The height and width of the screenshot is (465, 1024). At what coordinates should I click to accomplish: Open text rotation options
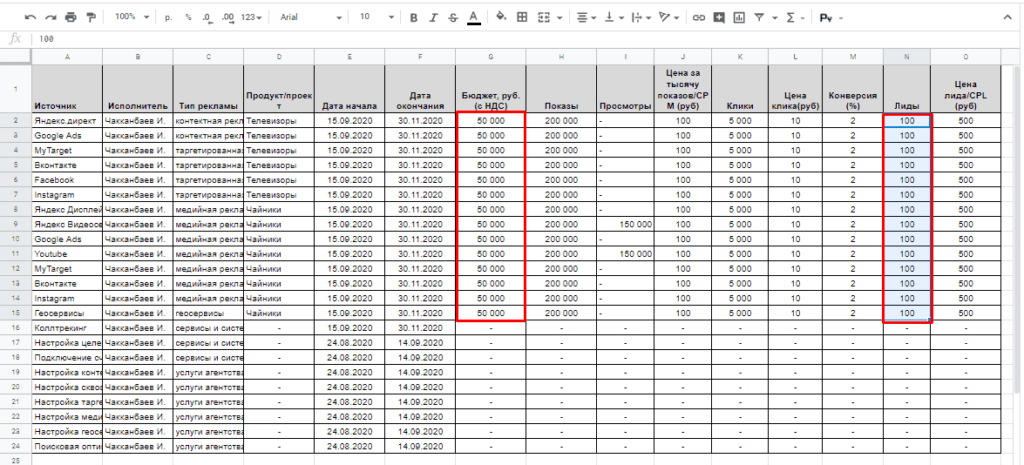pyautogui.click(x=669, y=18)
